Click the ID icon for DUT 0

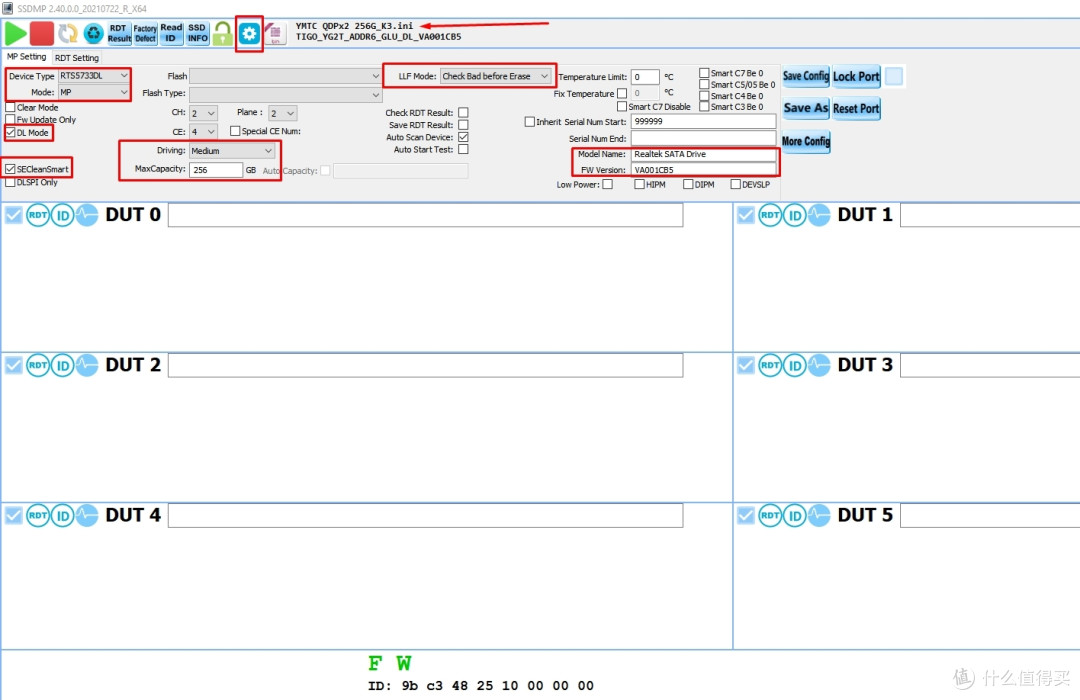tap(63, 215)
